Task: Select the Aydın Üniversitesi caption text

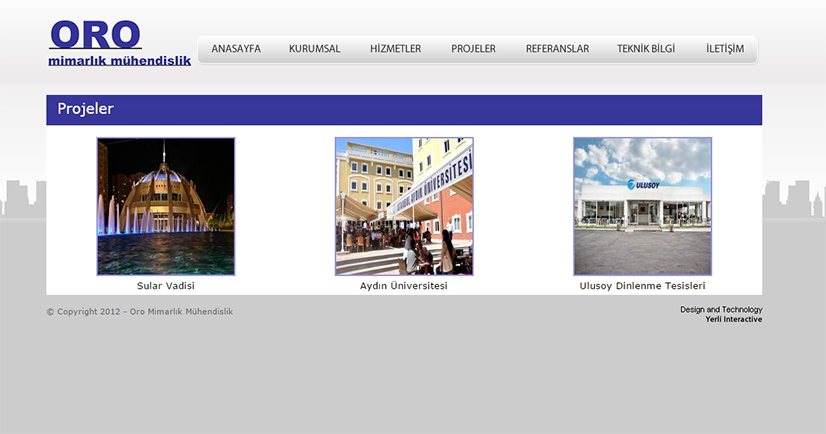Action: tap(404, 286)
